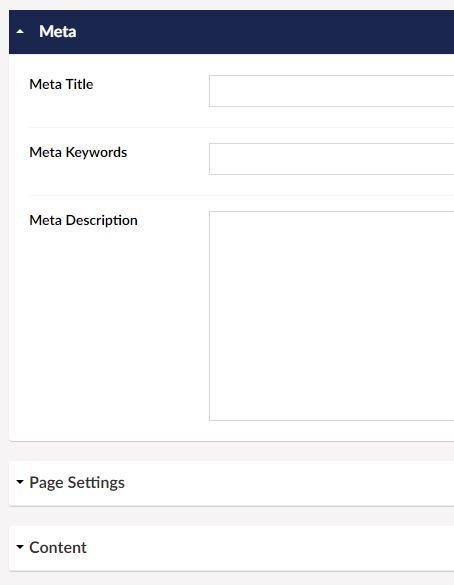This screenshot has height=585, width=454.
Task: Click the Meta Keywords label
Action: (x=78, y=152)
